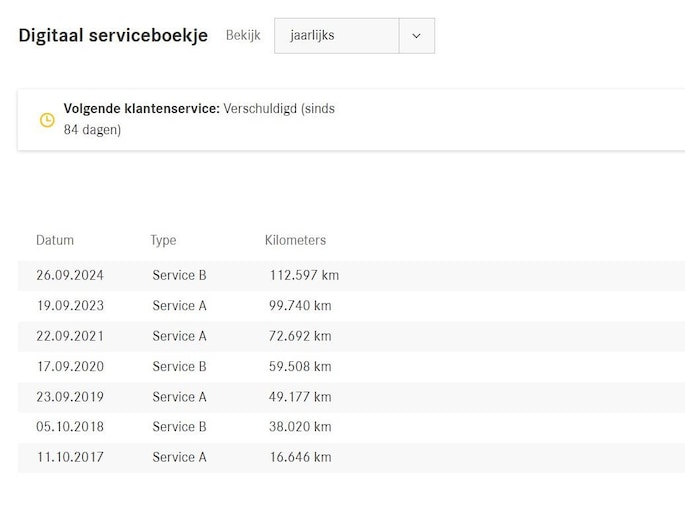Click the 05.10.2018 date entry
685x514 pixels.
70,427
